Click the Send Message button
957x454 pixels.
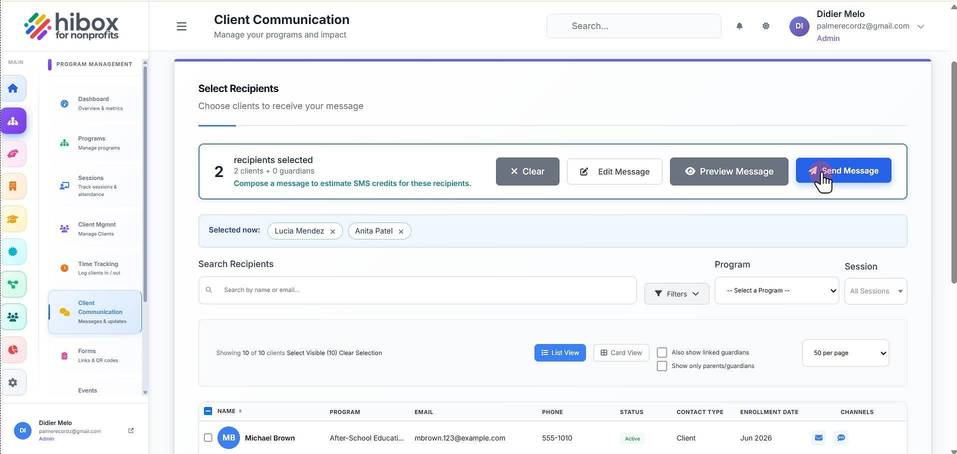[x=843, y=171]
